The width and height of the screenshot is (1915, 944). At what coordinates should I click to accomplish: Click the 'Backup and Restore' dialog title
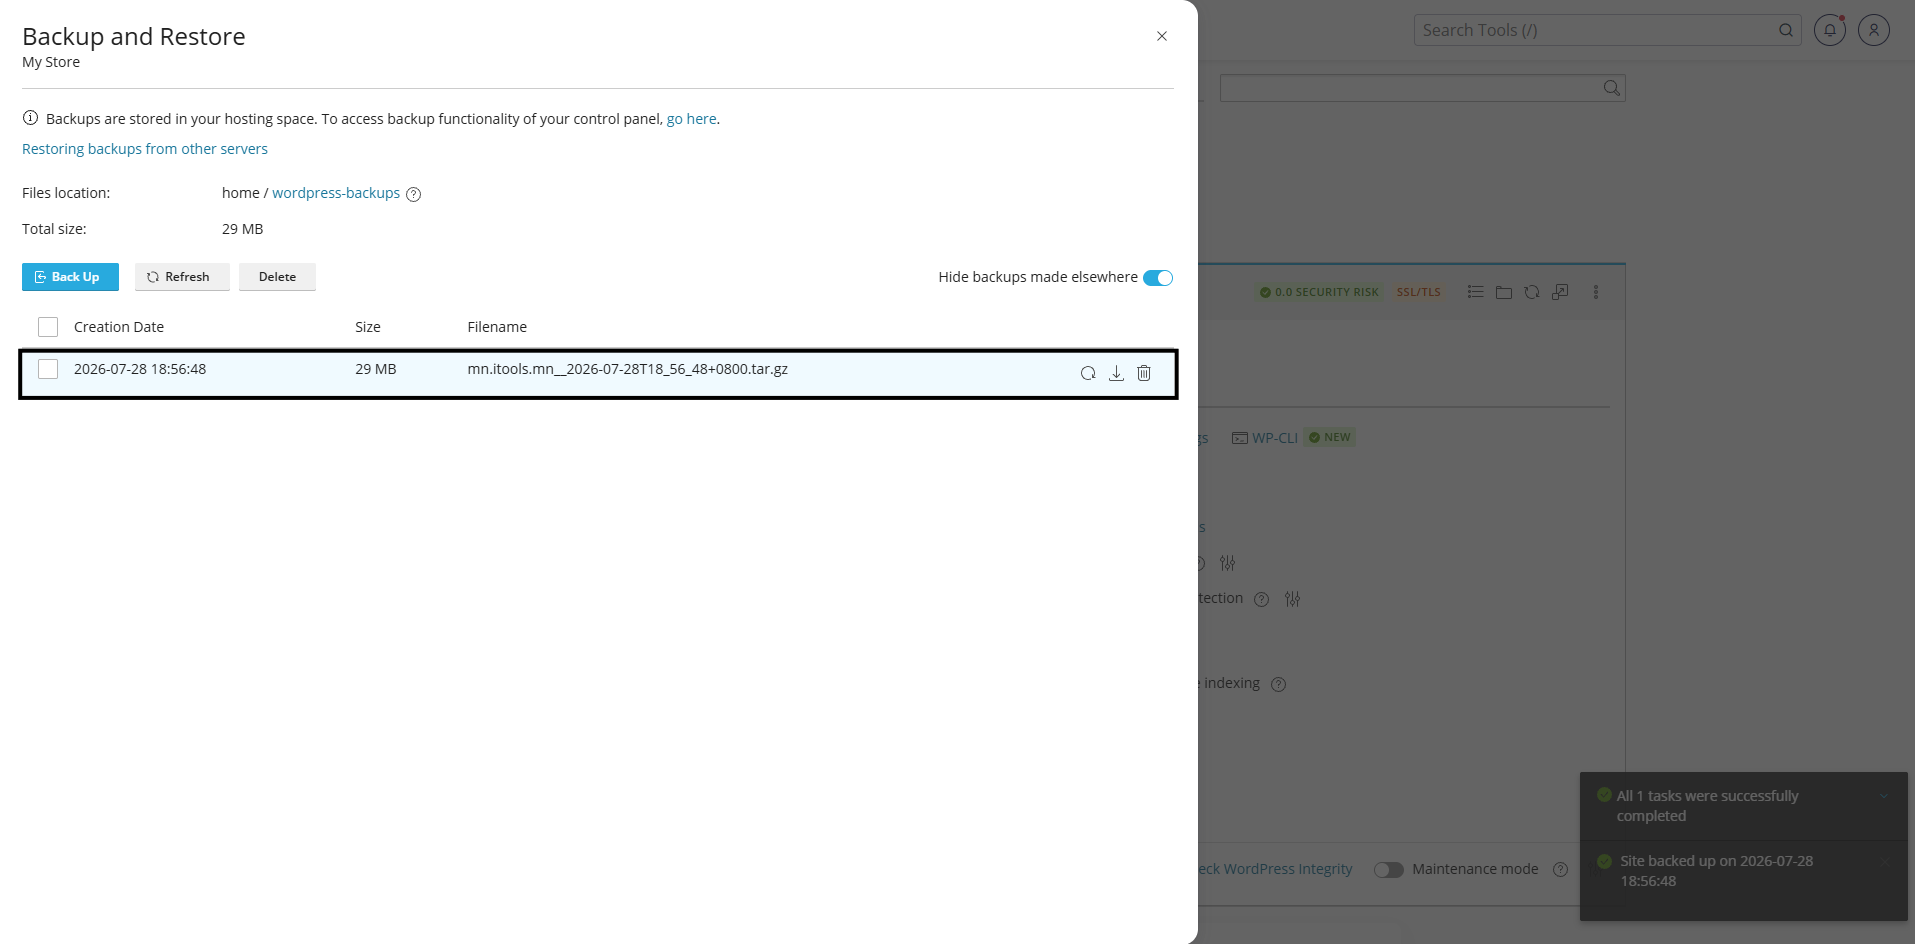coord(134,36)
